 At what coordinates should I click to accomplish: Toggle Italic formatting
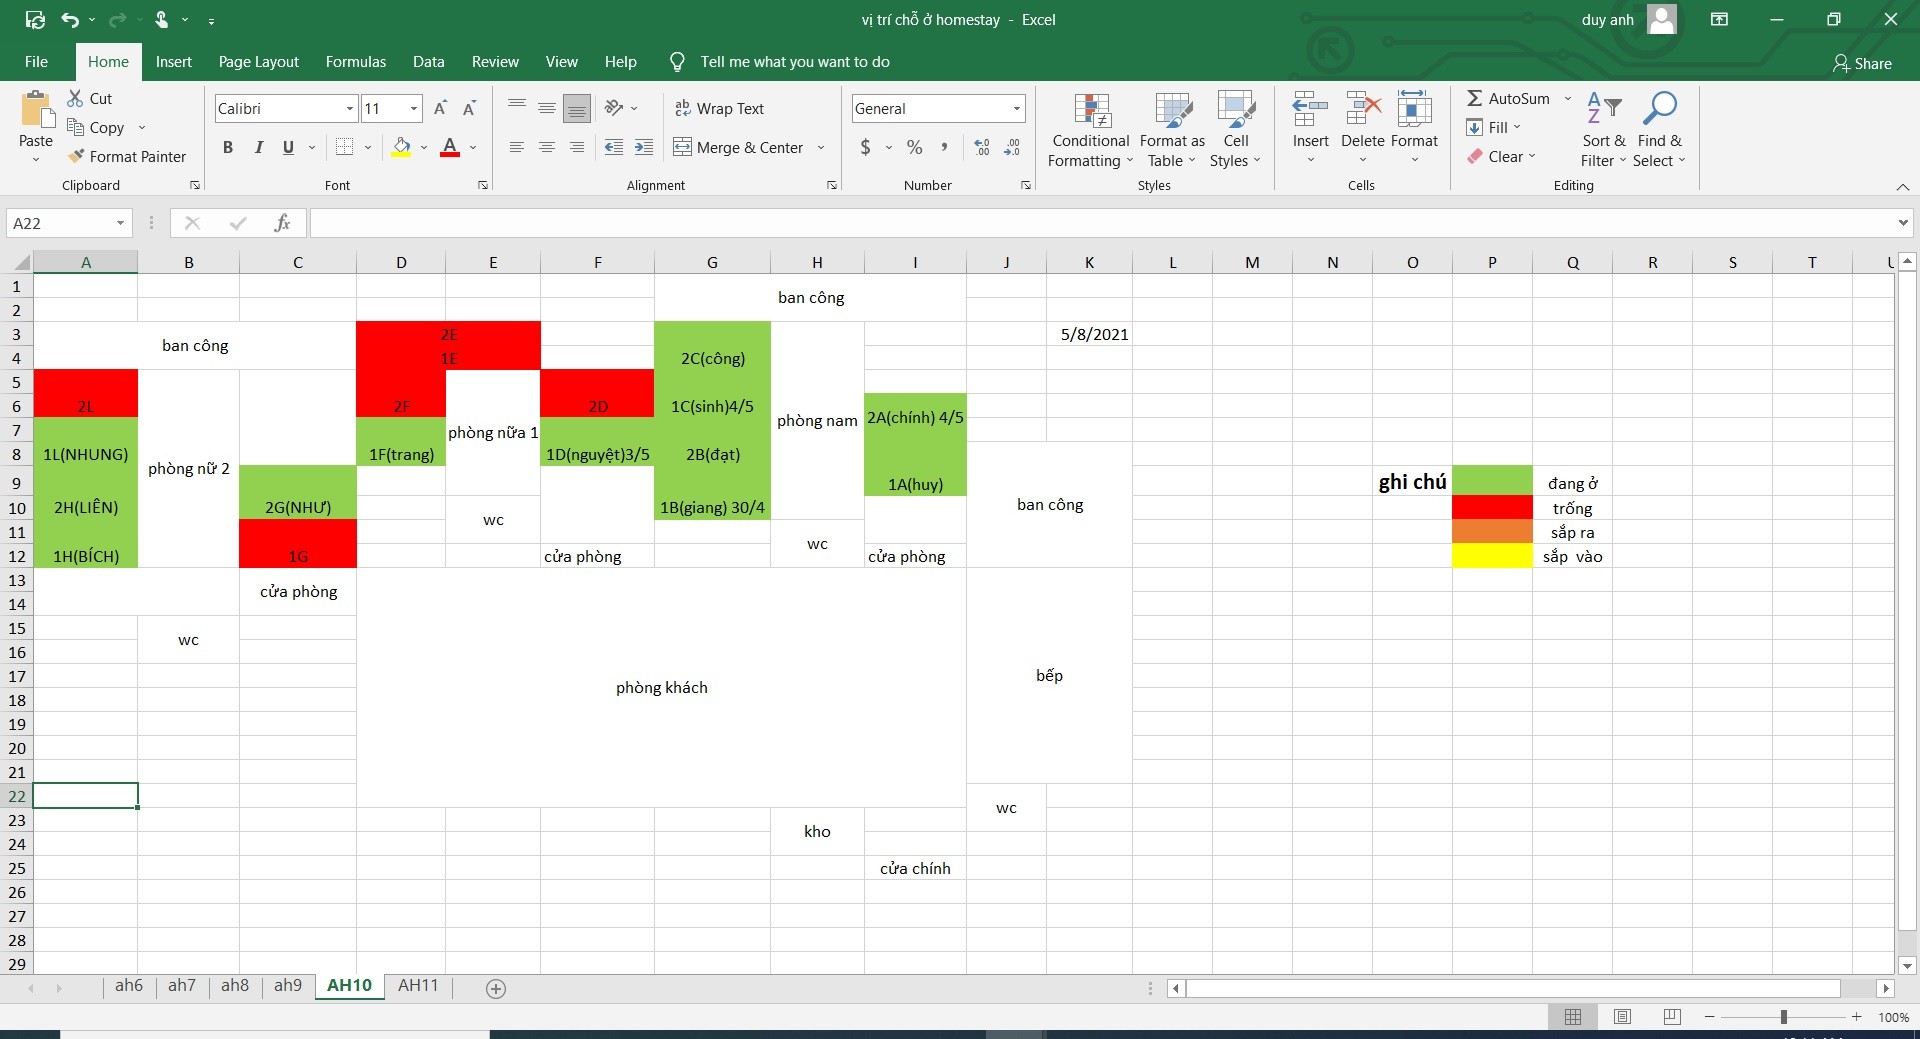point(258,147)
